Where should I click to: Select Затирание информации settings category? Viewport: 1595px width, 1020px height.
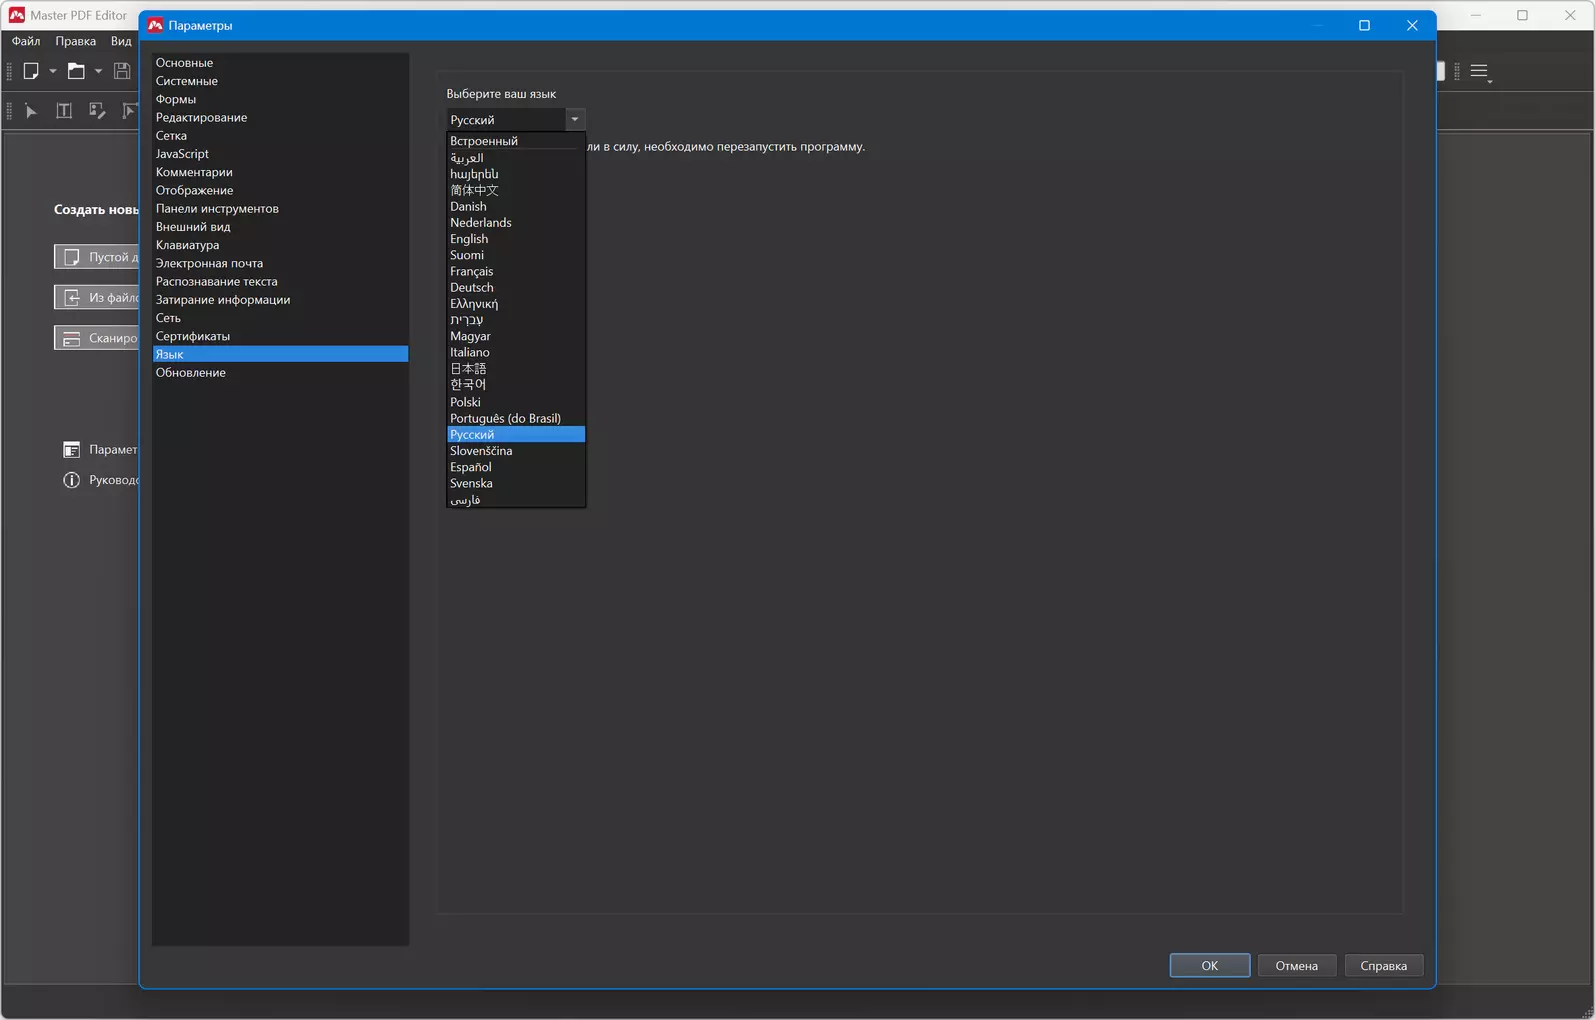click(x=280, y=299)
